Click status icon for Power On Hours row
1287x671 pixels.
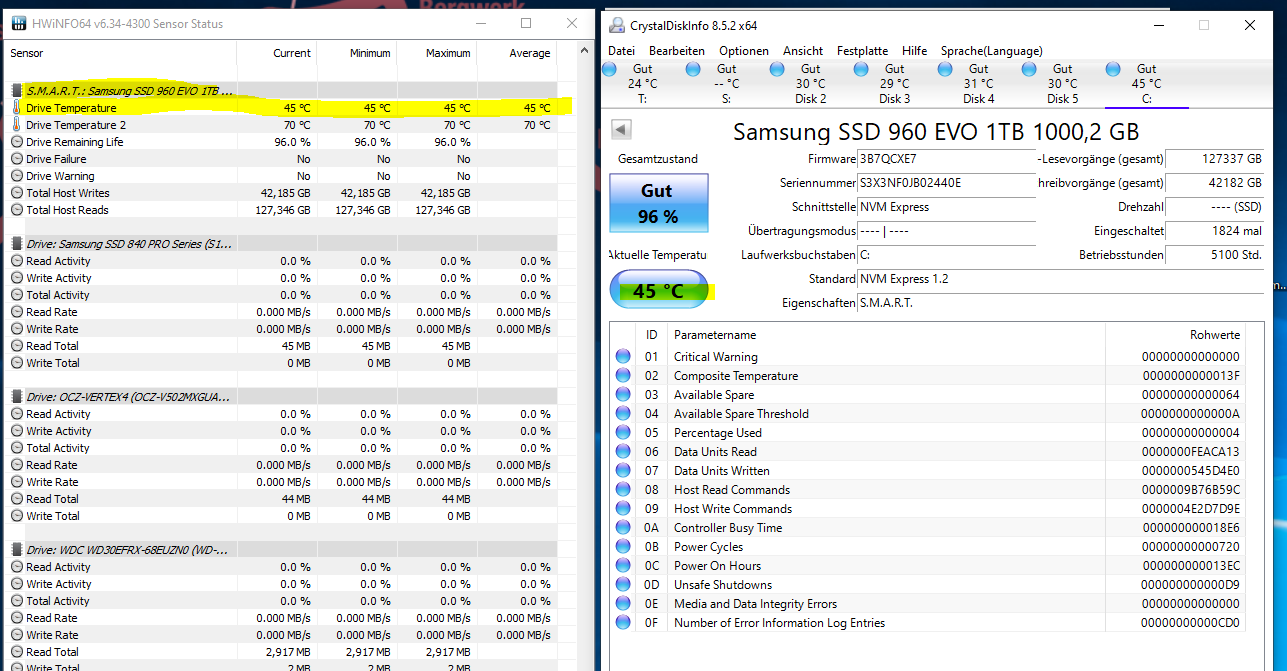pos(623,566)
